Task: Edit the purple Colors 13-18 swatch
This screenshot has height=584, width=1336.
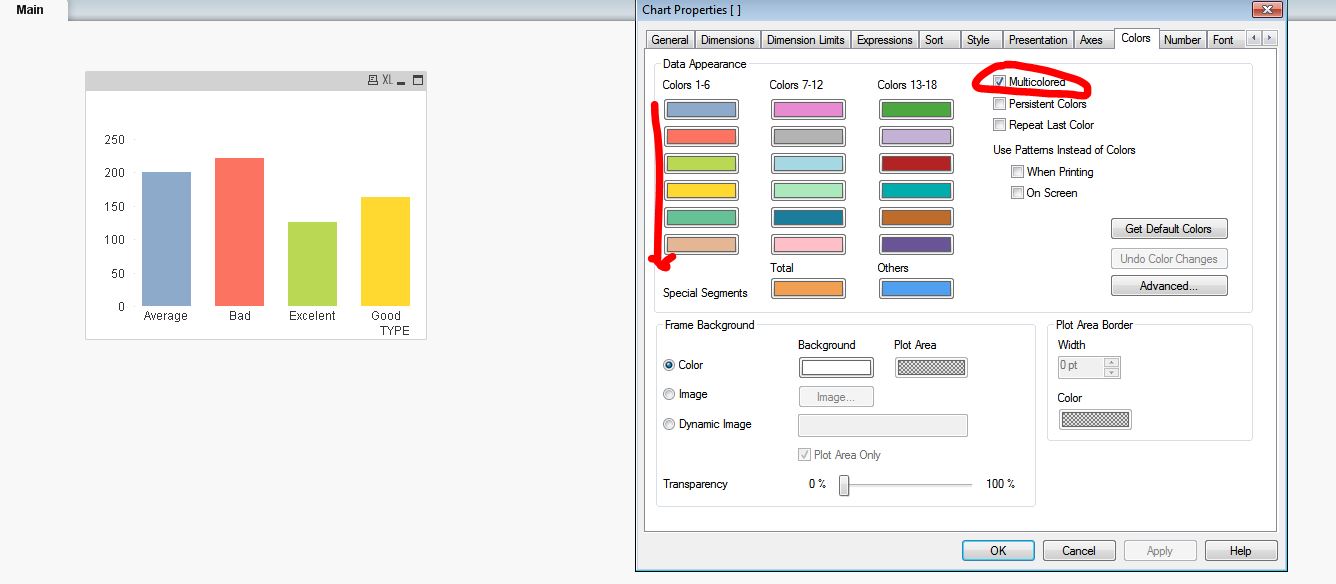Action: [x=916, y=244]
